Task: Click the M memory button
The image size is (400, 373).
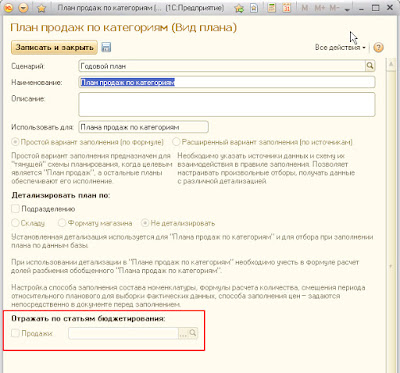Action: [x=305, y=8]
